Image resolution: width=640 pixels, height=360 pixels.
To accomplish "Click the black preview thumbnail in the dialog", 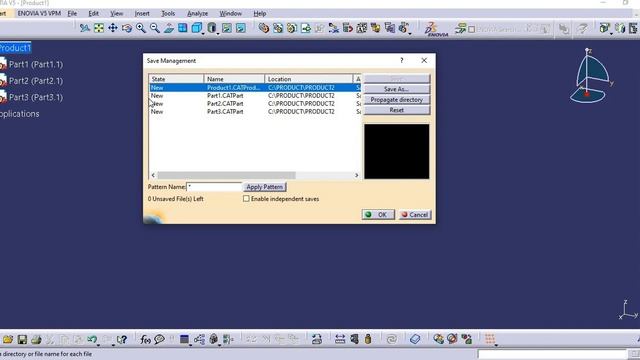I will pyautogui.click(x=396, y=151).
